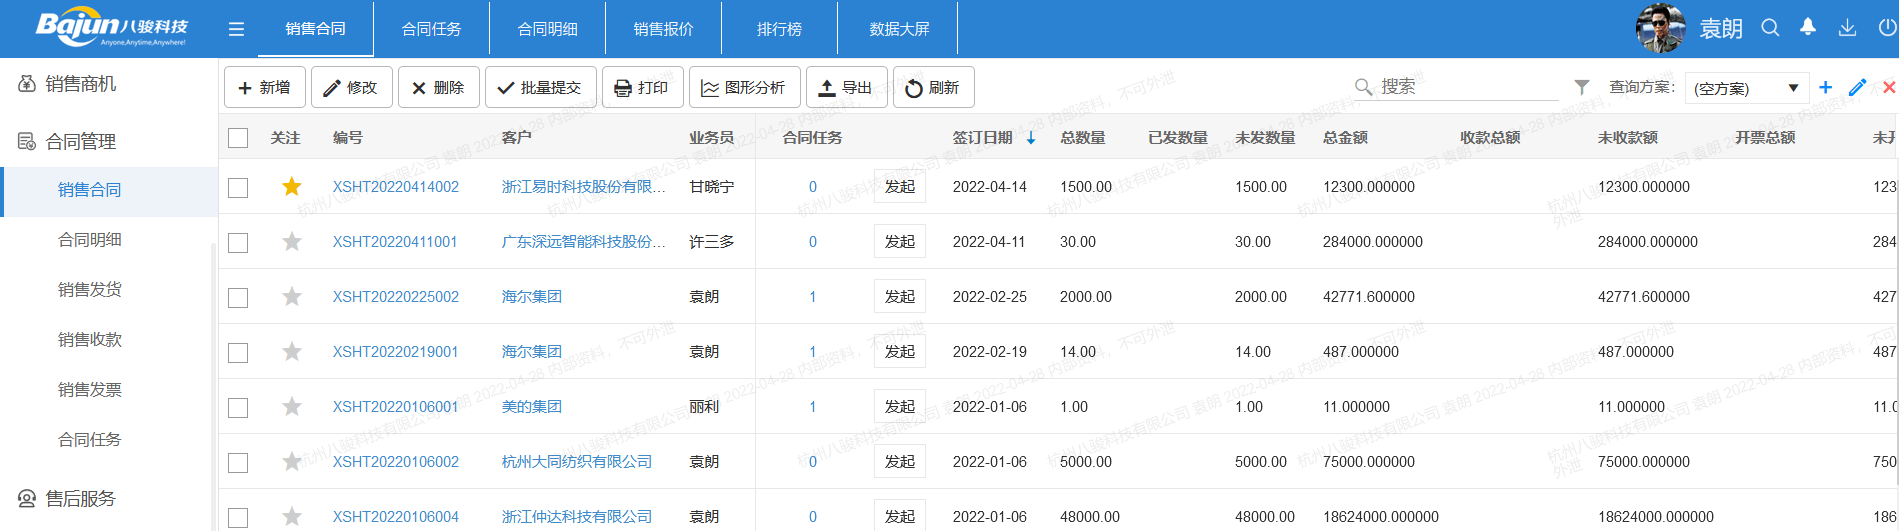Click the filter funnel icon
The height and width of the screenshot is (531, 1899).
coord(1581,87)
